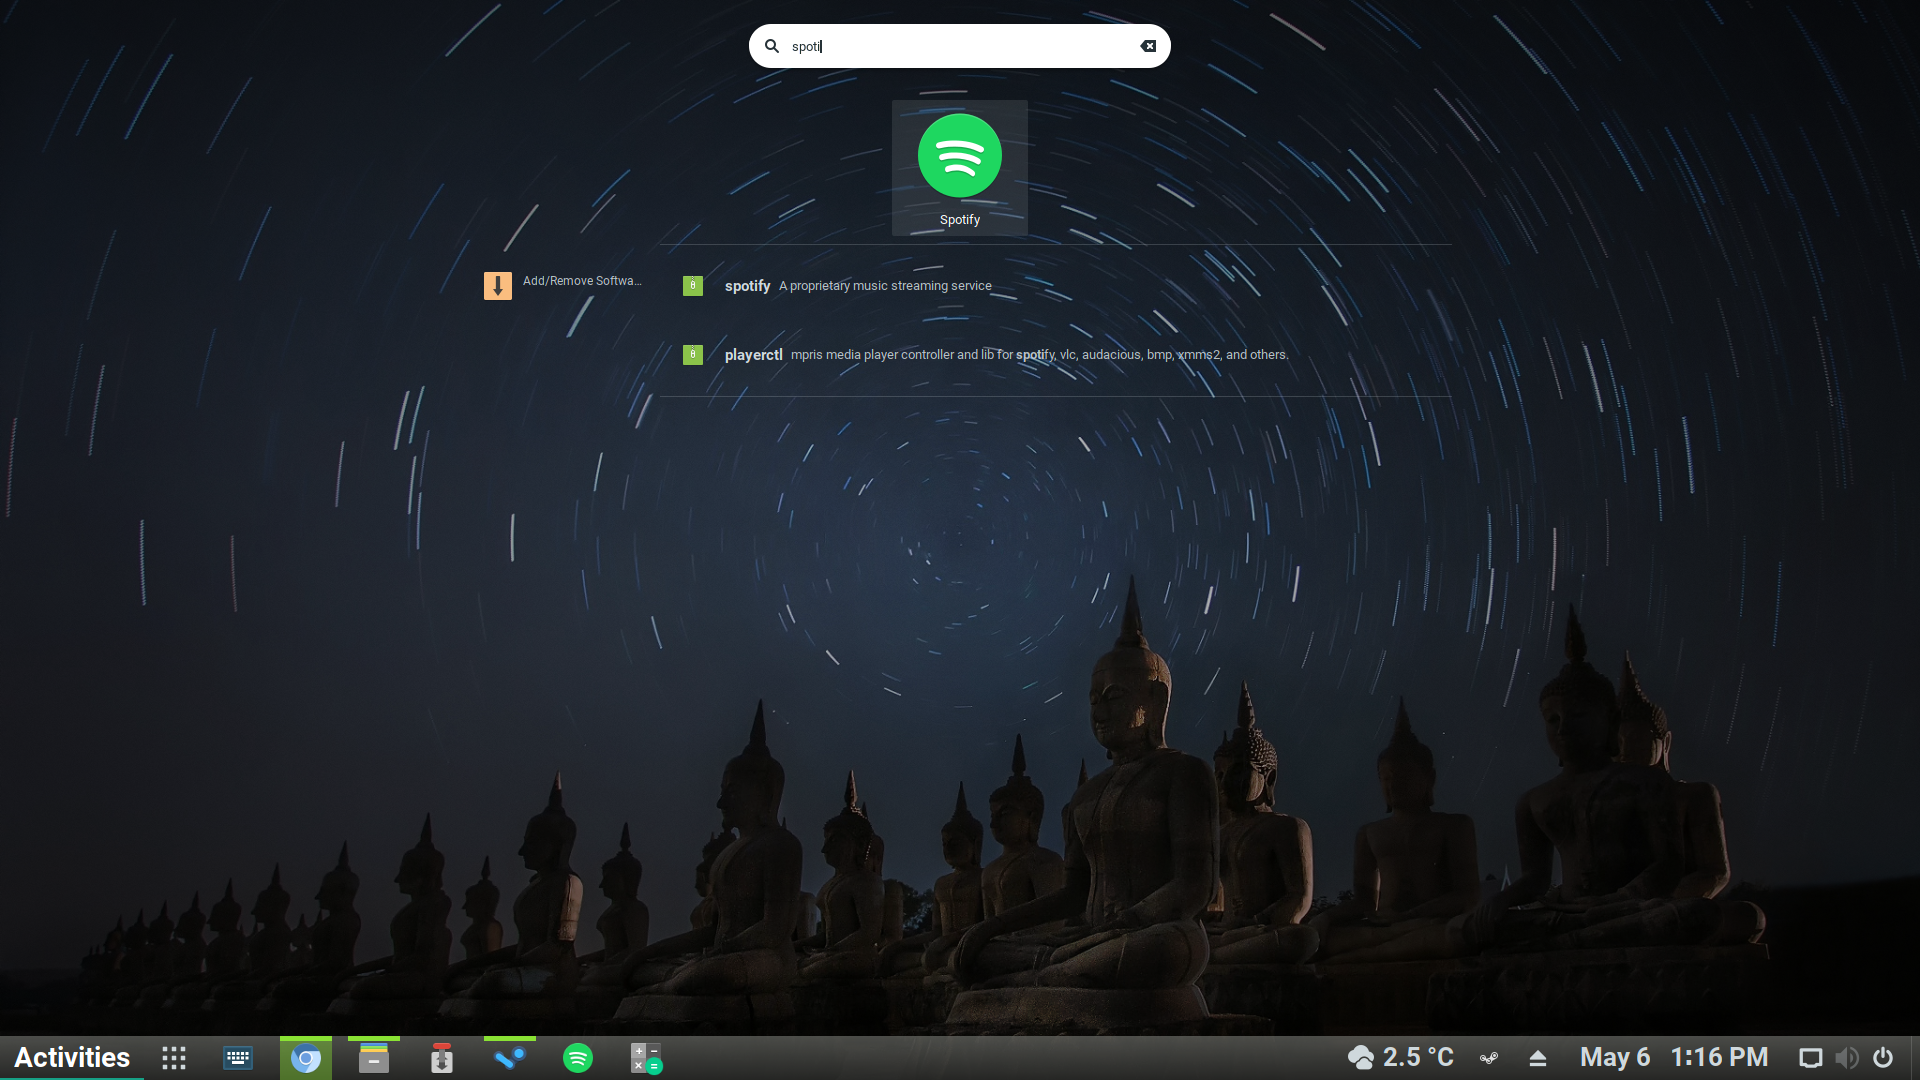Image resolution: width=1920 pixels, height=1080 pixels.
Task: Open the on-screen keyboard icon
Action: [x=238, y=1058]
